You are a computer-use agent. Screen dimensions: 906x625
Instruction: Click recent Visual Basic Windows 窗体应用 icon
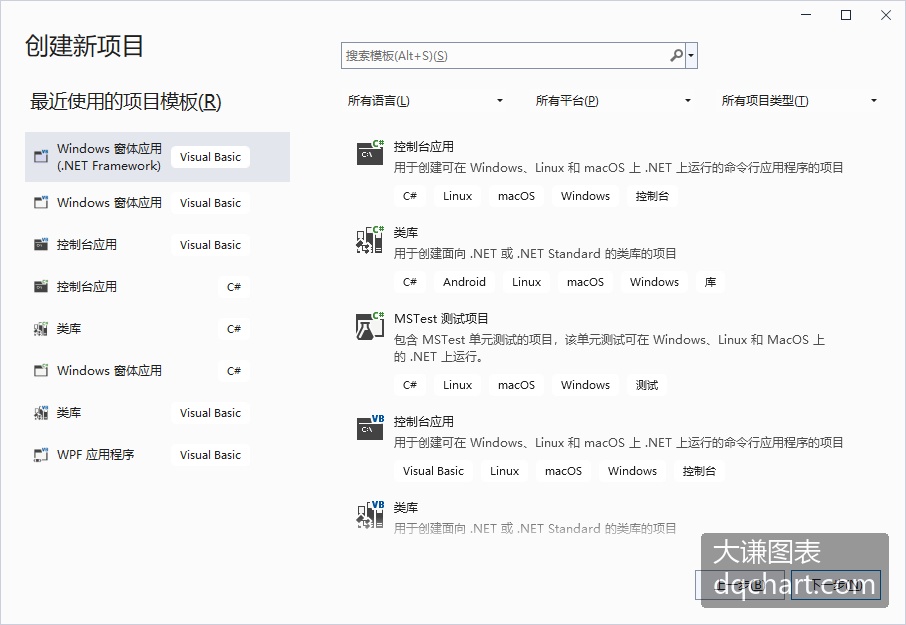click(x=41, y=202)
